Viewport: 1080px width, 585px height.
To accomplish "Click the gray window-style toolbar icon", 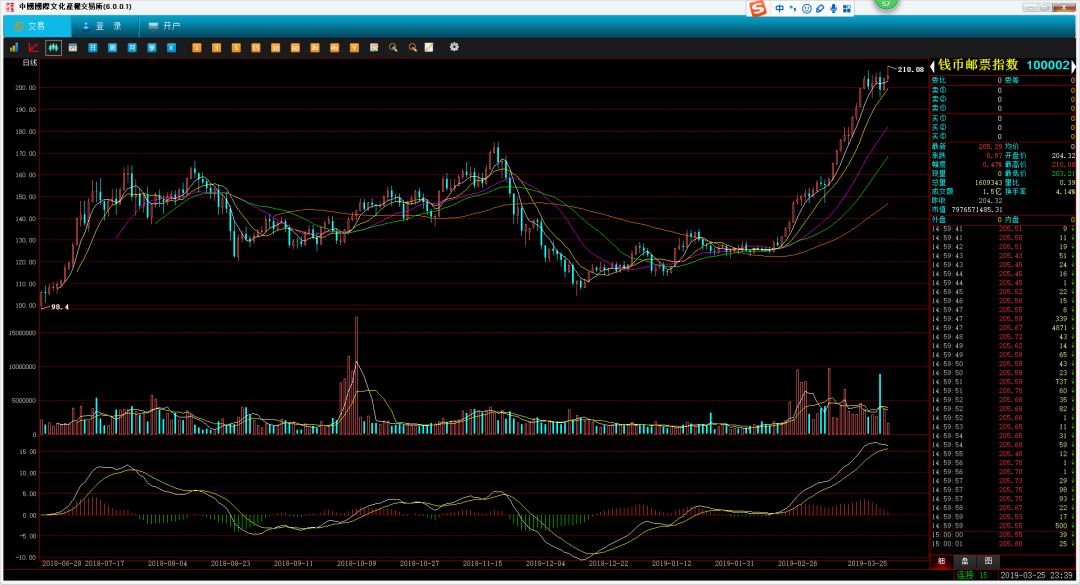I will pos(73,48).
